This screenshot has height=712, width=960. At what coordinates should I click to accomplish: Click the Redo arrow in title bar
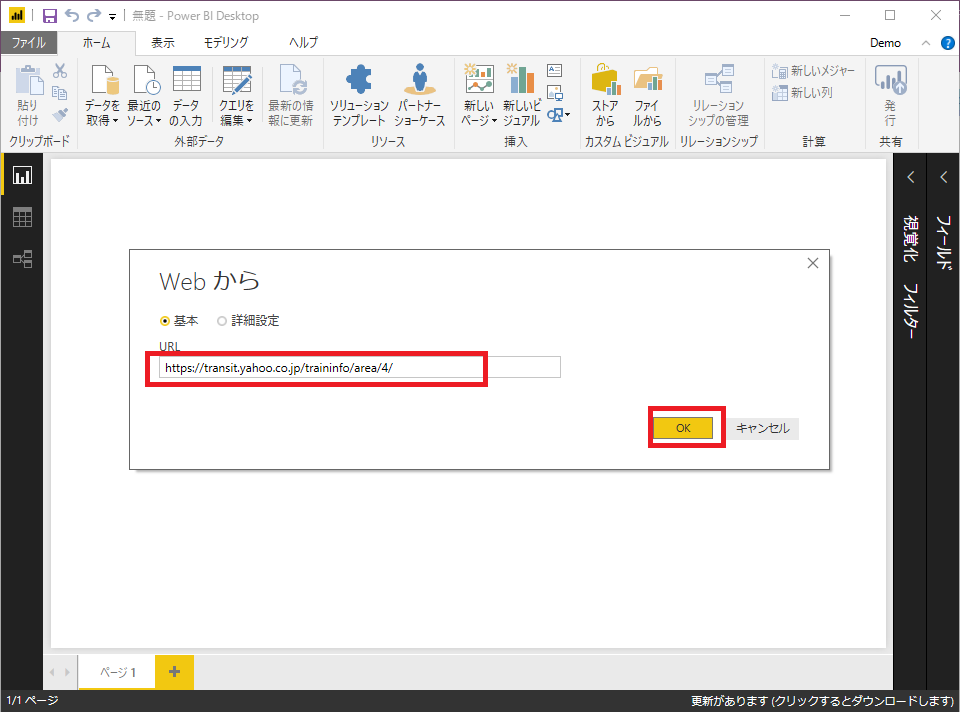click(94, 15)
